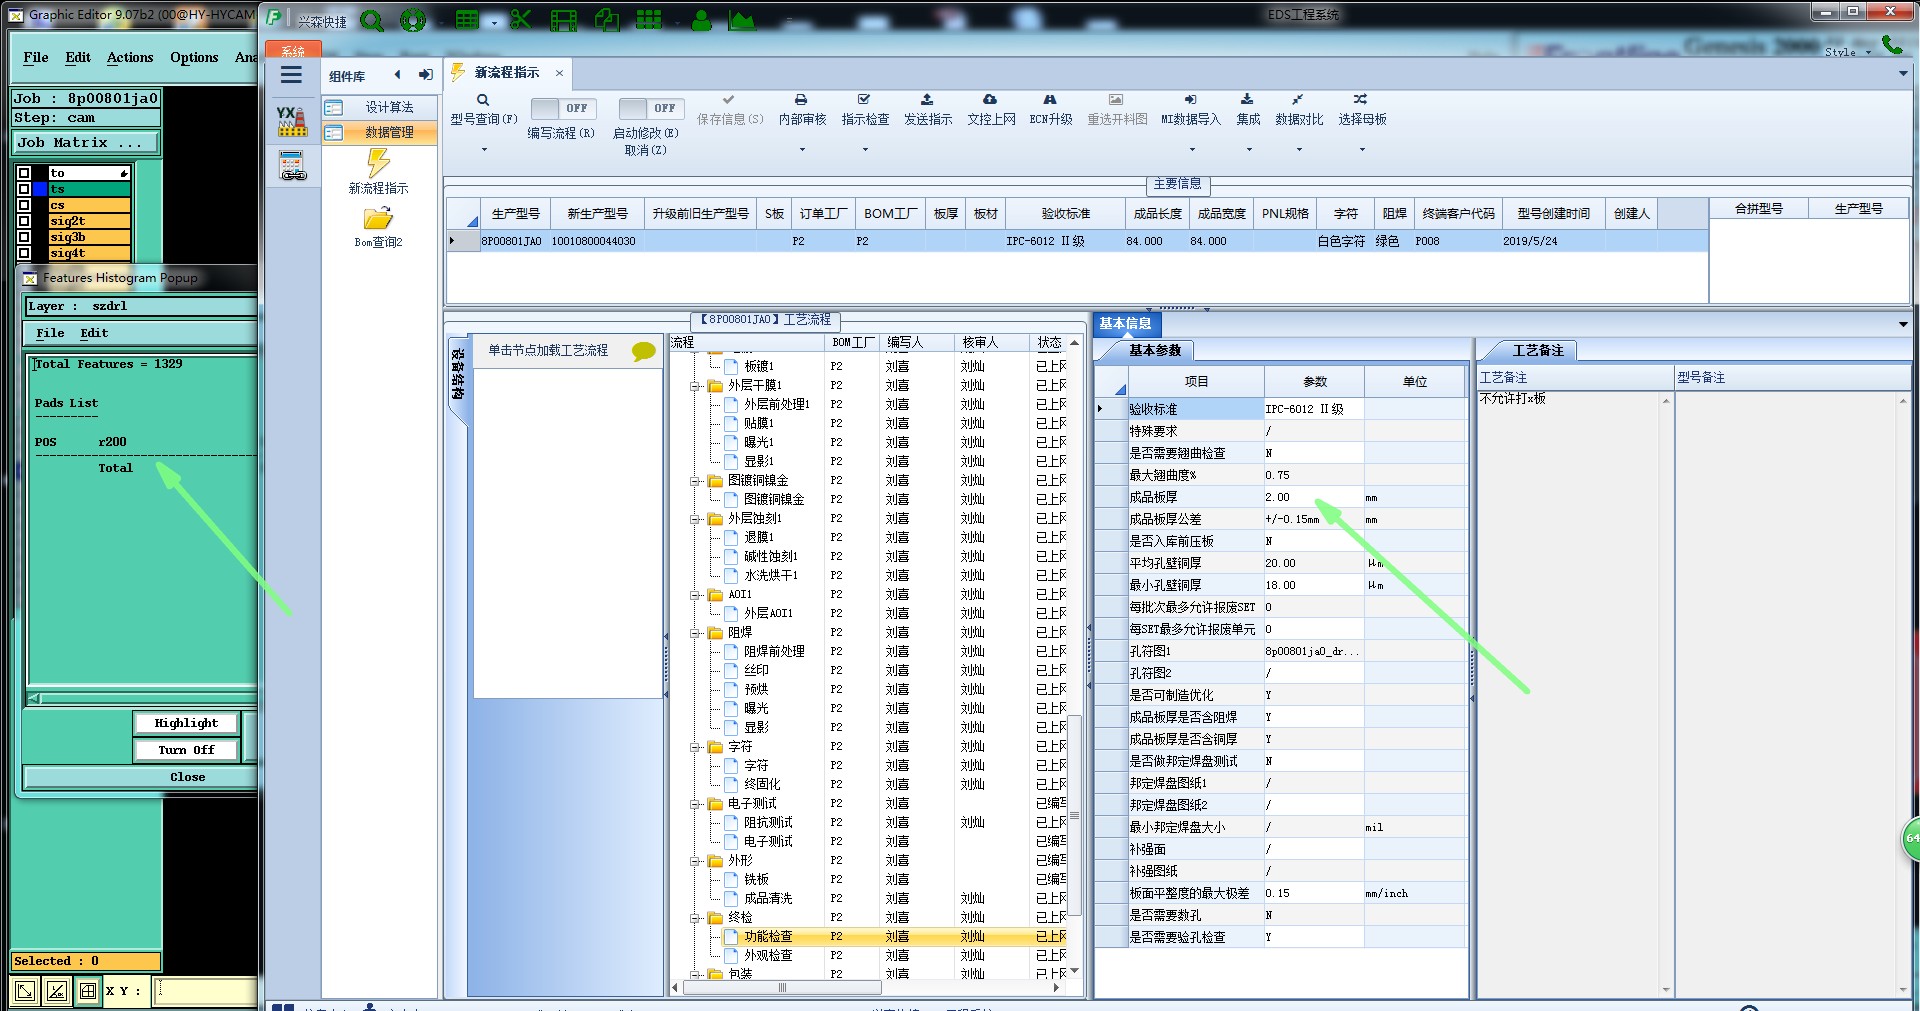Click MI数据导入 import icon

[x=1190, y=100]
